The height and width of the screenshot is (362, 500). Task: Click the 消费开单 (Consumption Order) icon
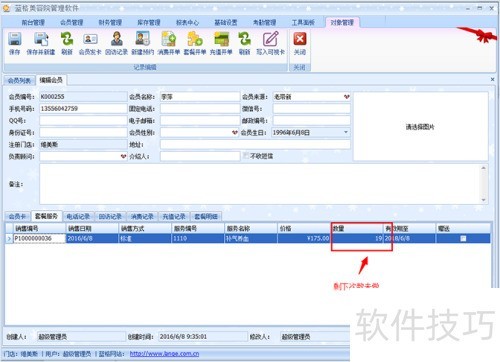pos(169,39)
